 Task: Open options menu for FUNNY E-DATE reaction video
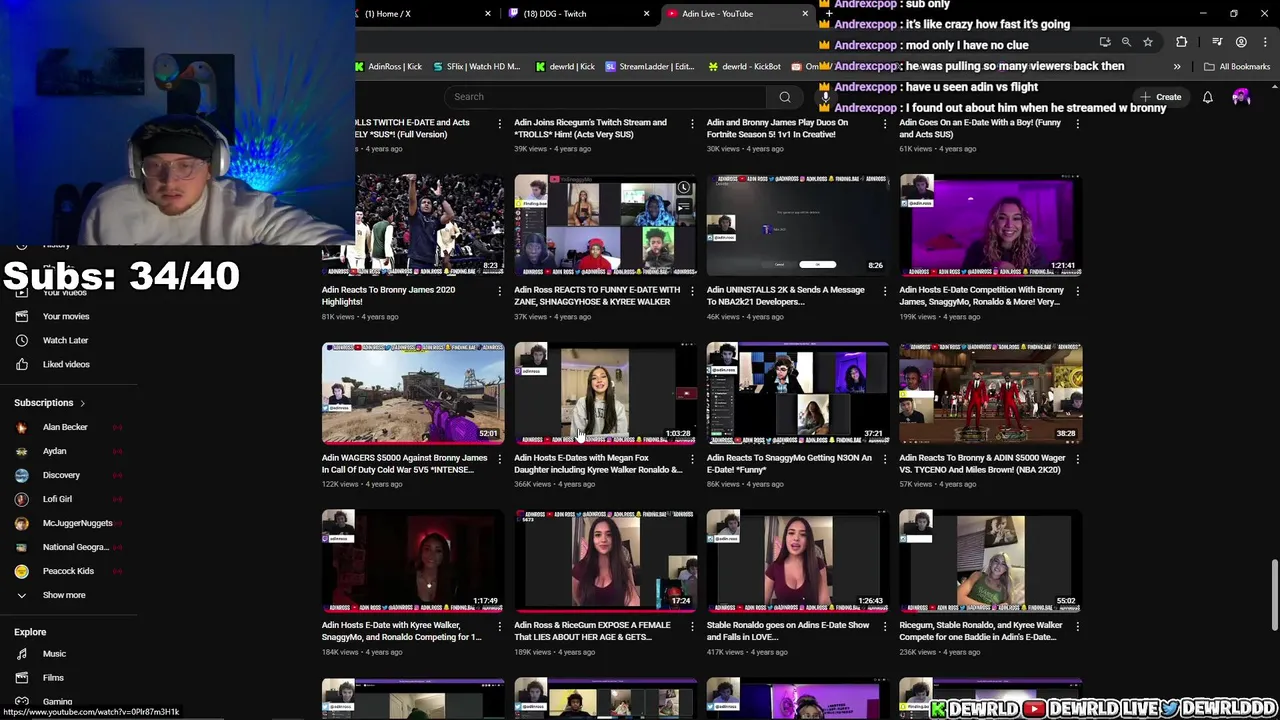[692, 291]
